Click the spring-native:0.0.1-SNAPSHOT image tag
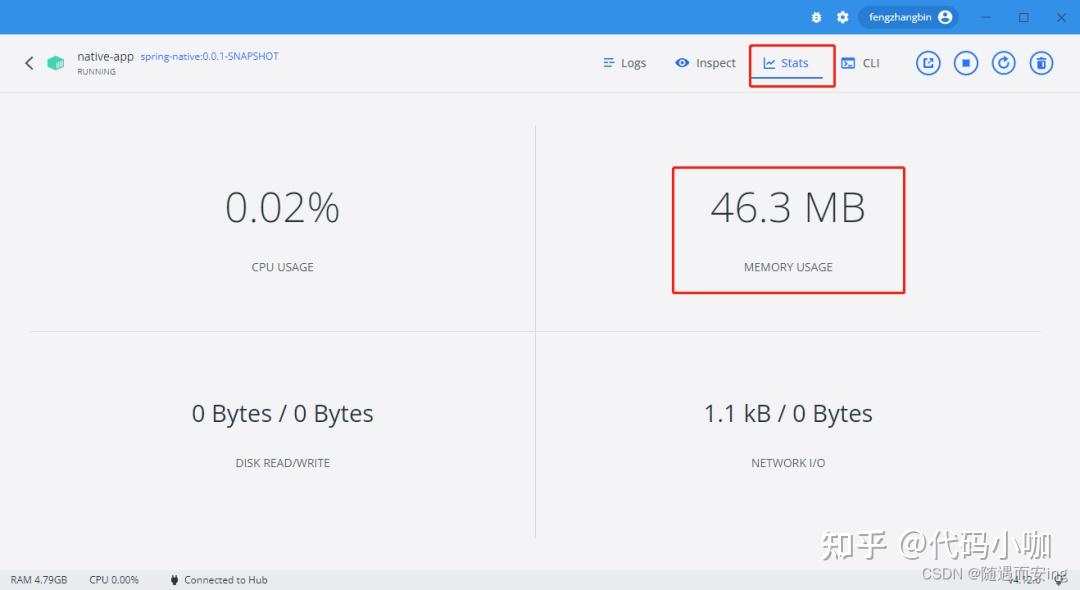 (209, 56)
